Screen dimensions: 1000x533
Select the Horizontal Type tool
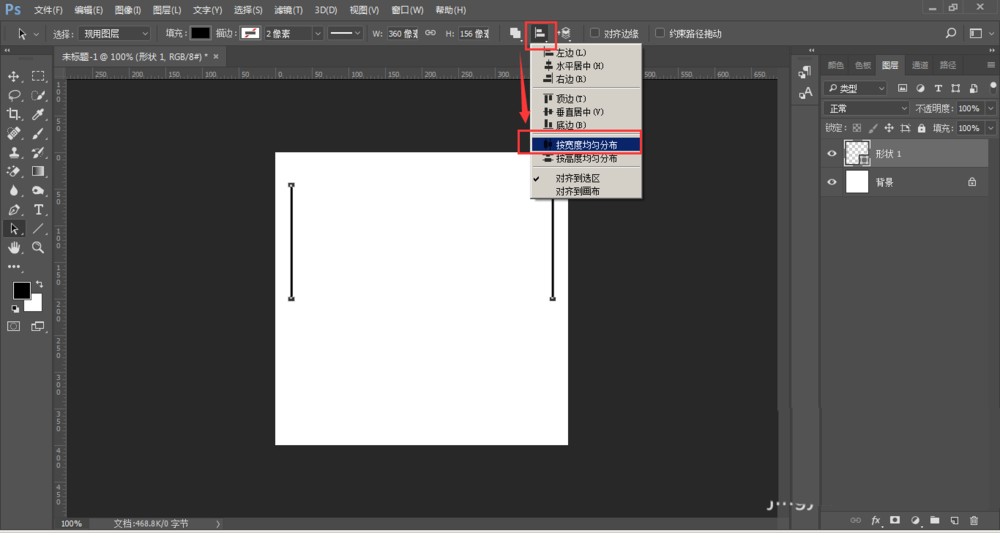tap(39, 210)
